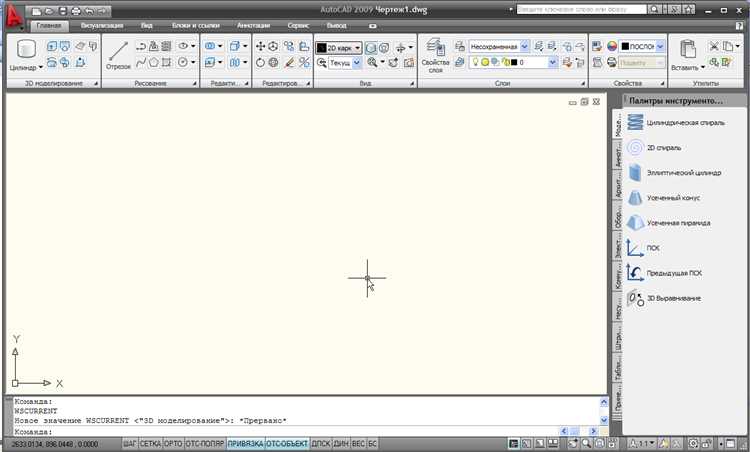This screenshot has width=750, height=452.
Task: Switch to the Блоки и ссылки tab
Action: 196,25
